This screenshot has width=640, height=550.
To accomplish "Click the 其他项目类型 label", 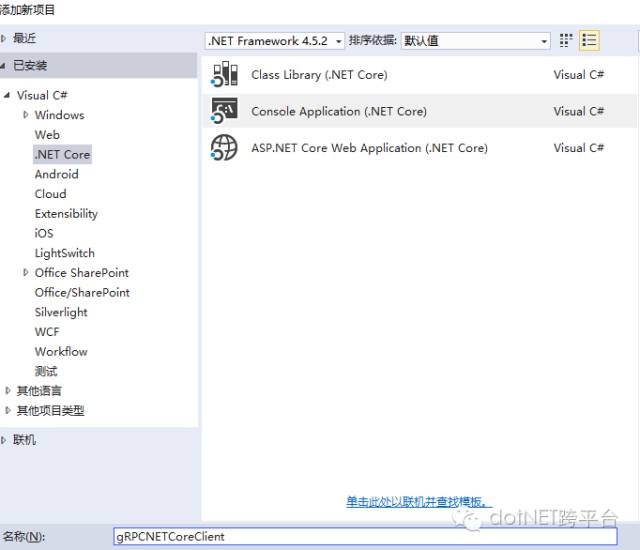I will pyautogui.click(x=50, y=410).
